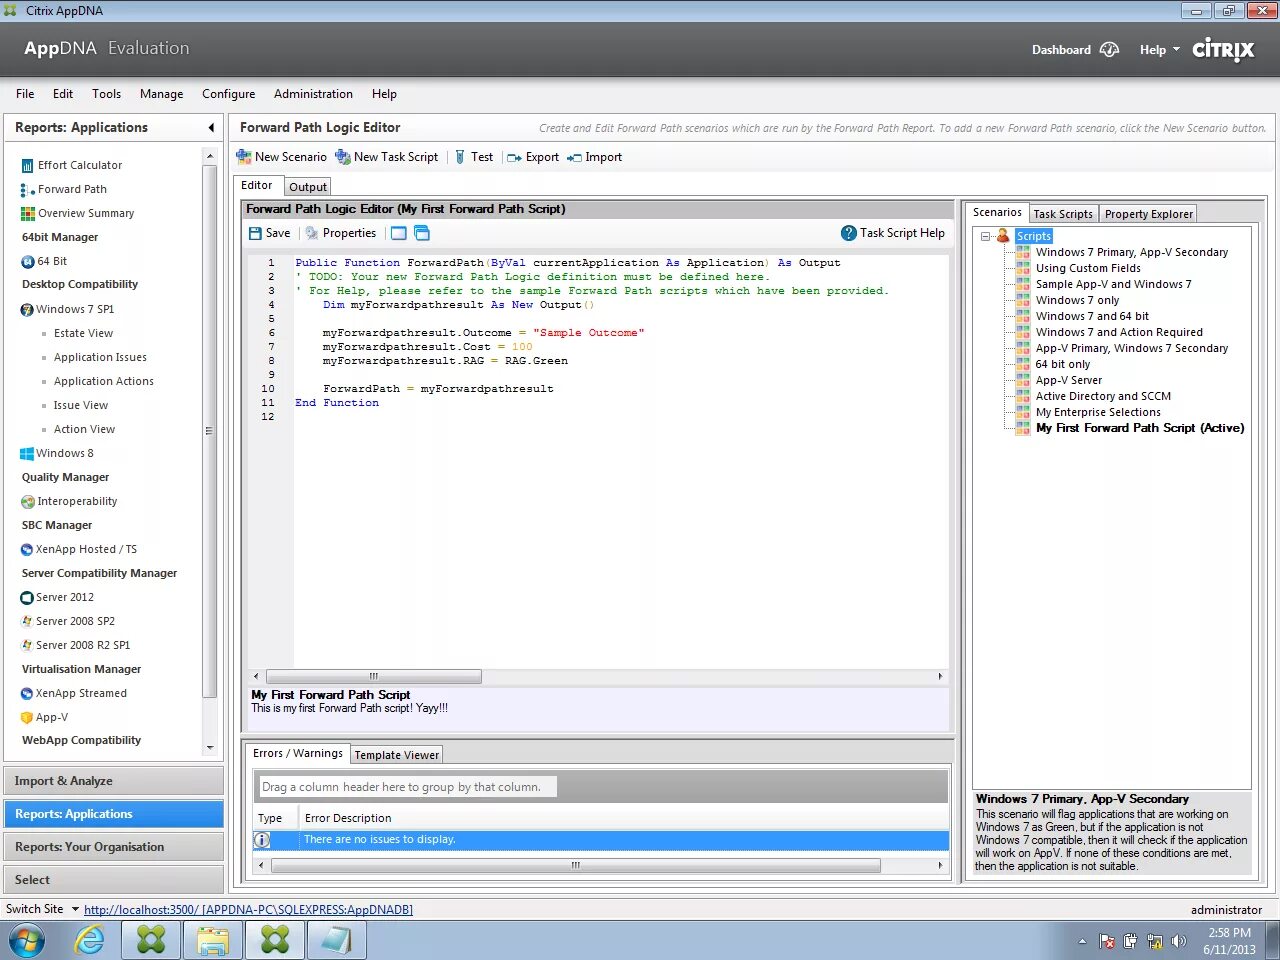
Task: Click the Export toolbar button
Action: pos(532,157)
